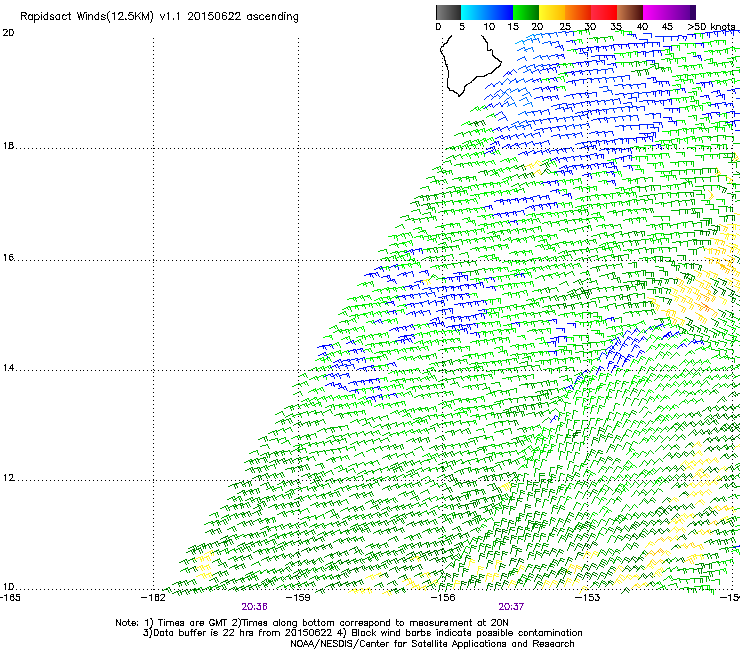Viewport: 740px width, 650px height.
Task: Click the '0' legend speed label
Action: [x=438, y=27]
